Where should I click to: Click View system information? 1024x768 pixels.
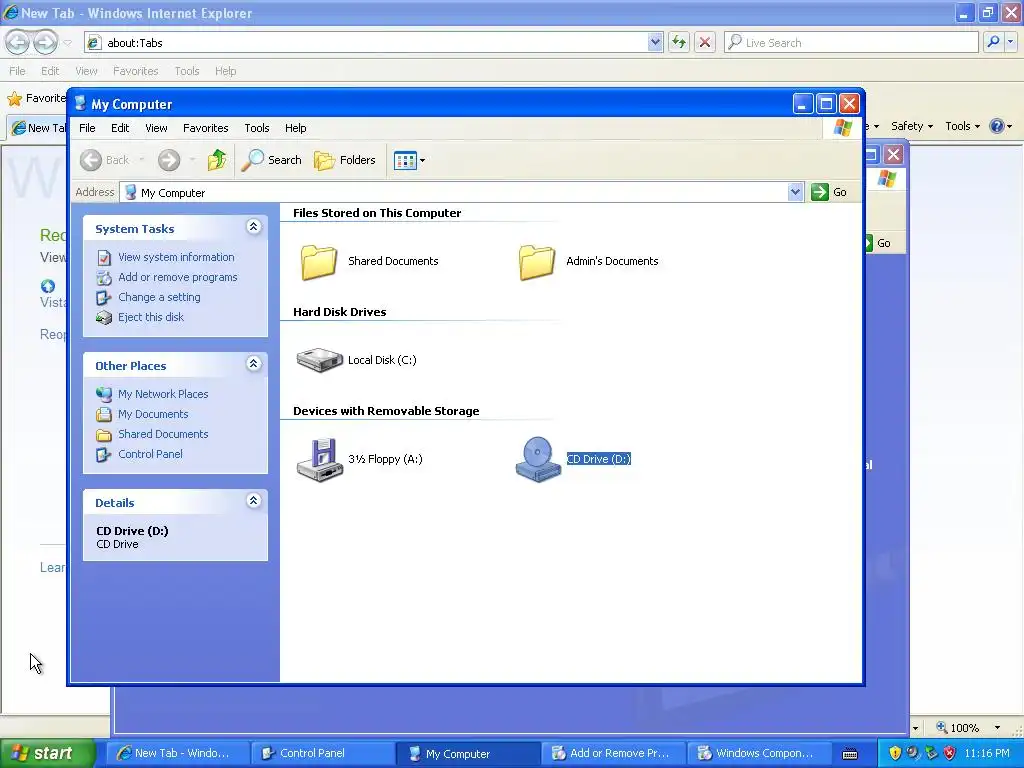[x=176, y=257]
